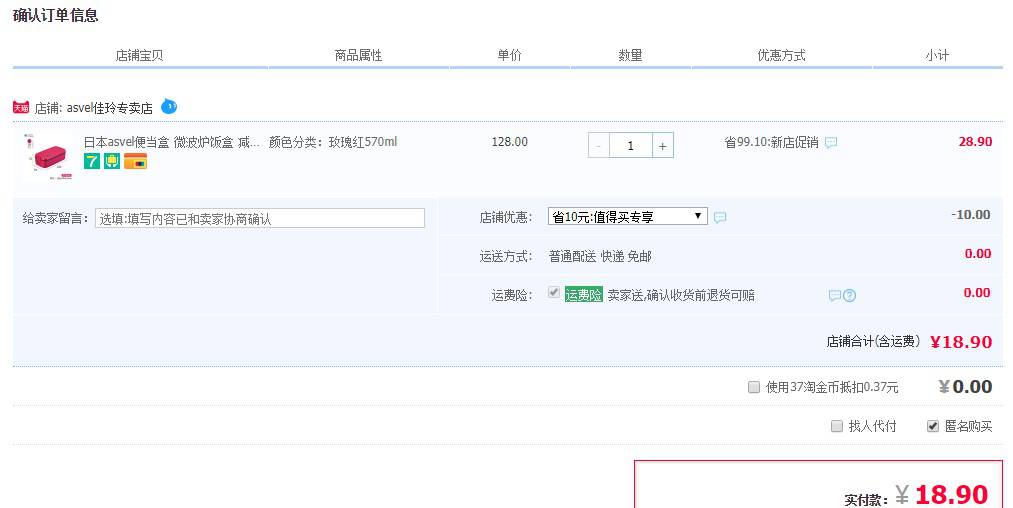Check 使用37淘金币抵扣0.37元 option
Image resolution: width=1013 pixels, height=508 pixels.
(753, 387)
